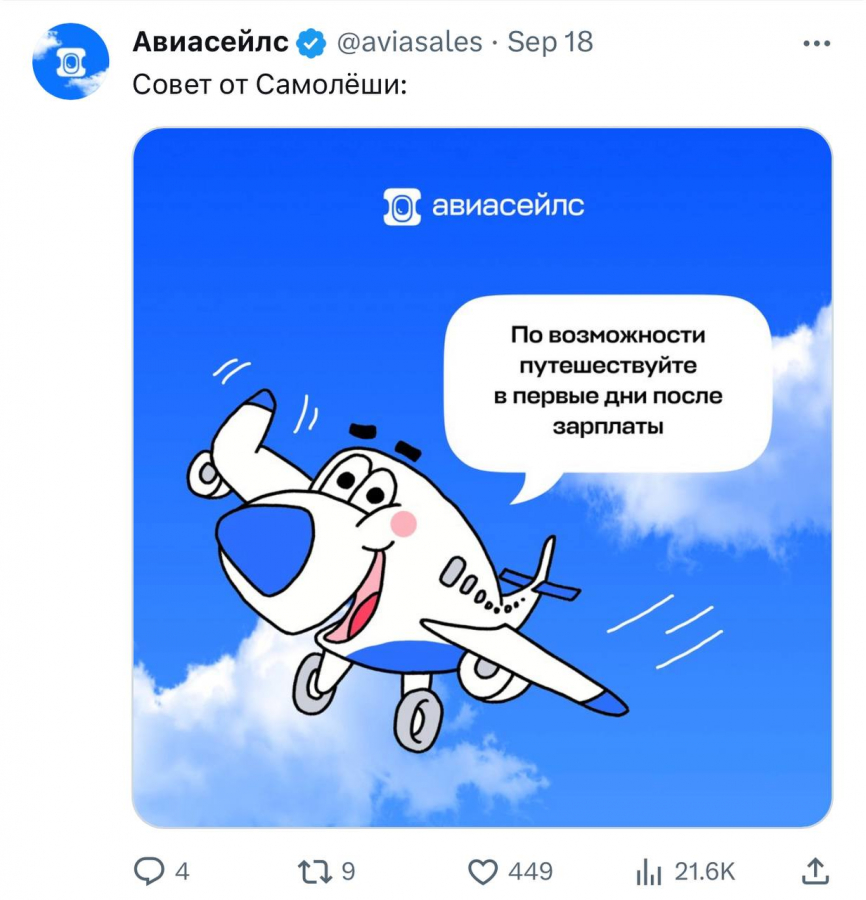Open view analytics bar chart icon
The height and width of the screenshot is (900, 866).
pos(649,871)
